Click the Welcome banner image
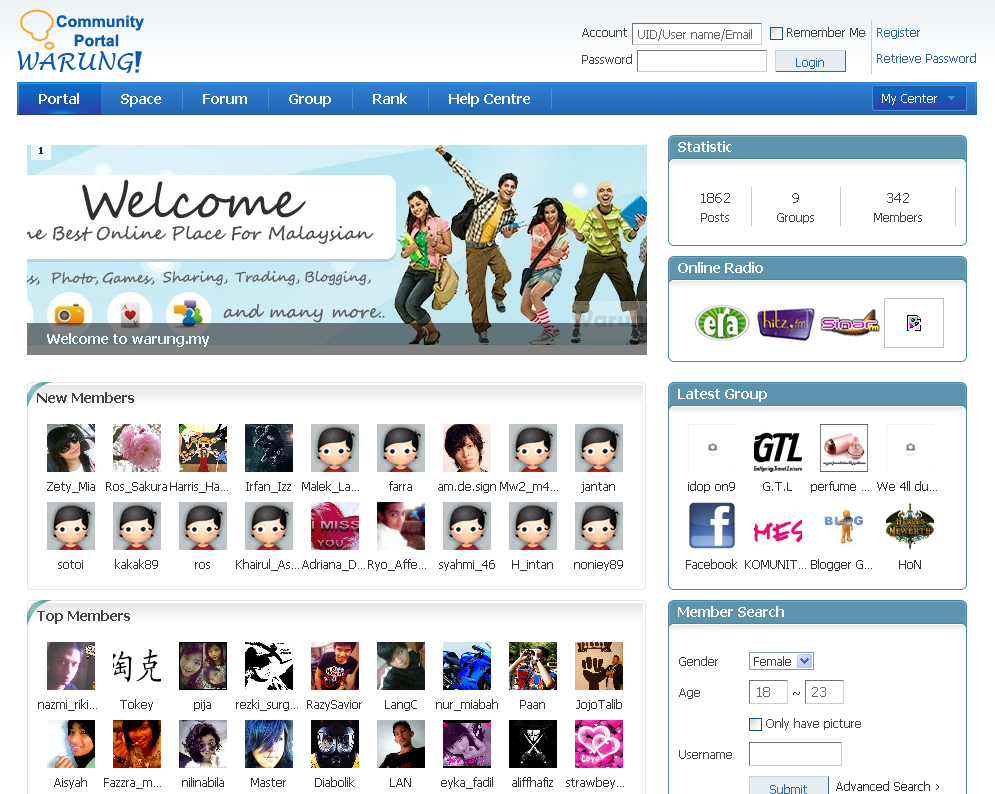This screenshot has width=995, height=794. click(x=337, y=249)
